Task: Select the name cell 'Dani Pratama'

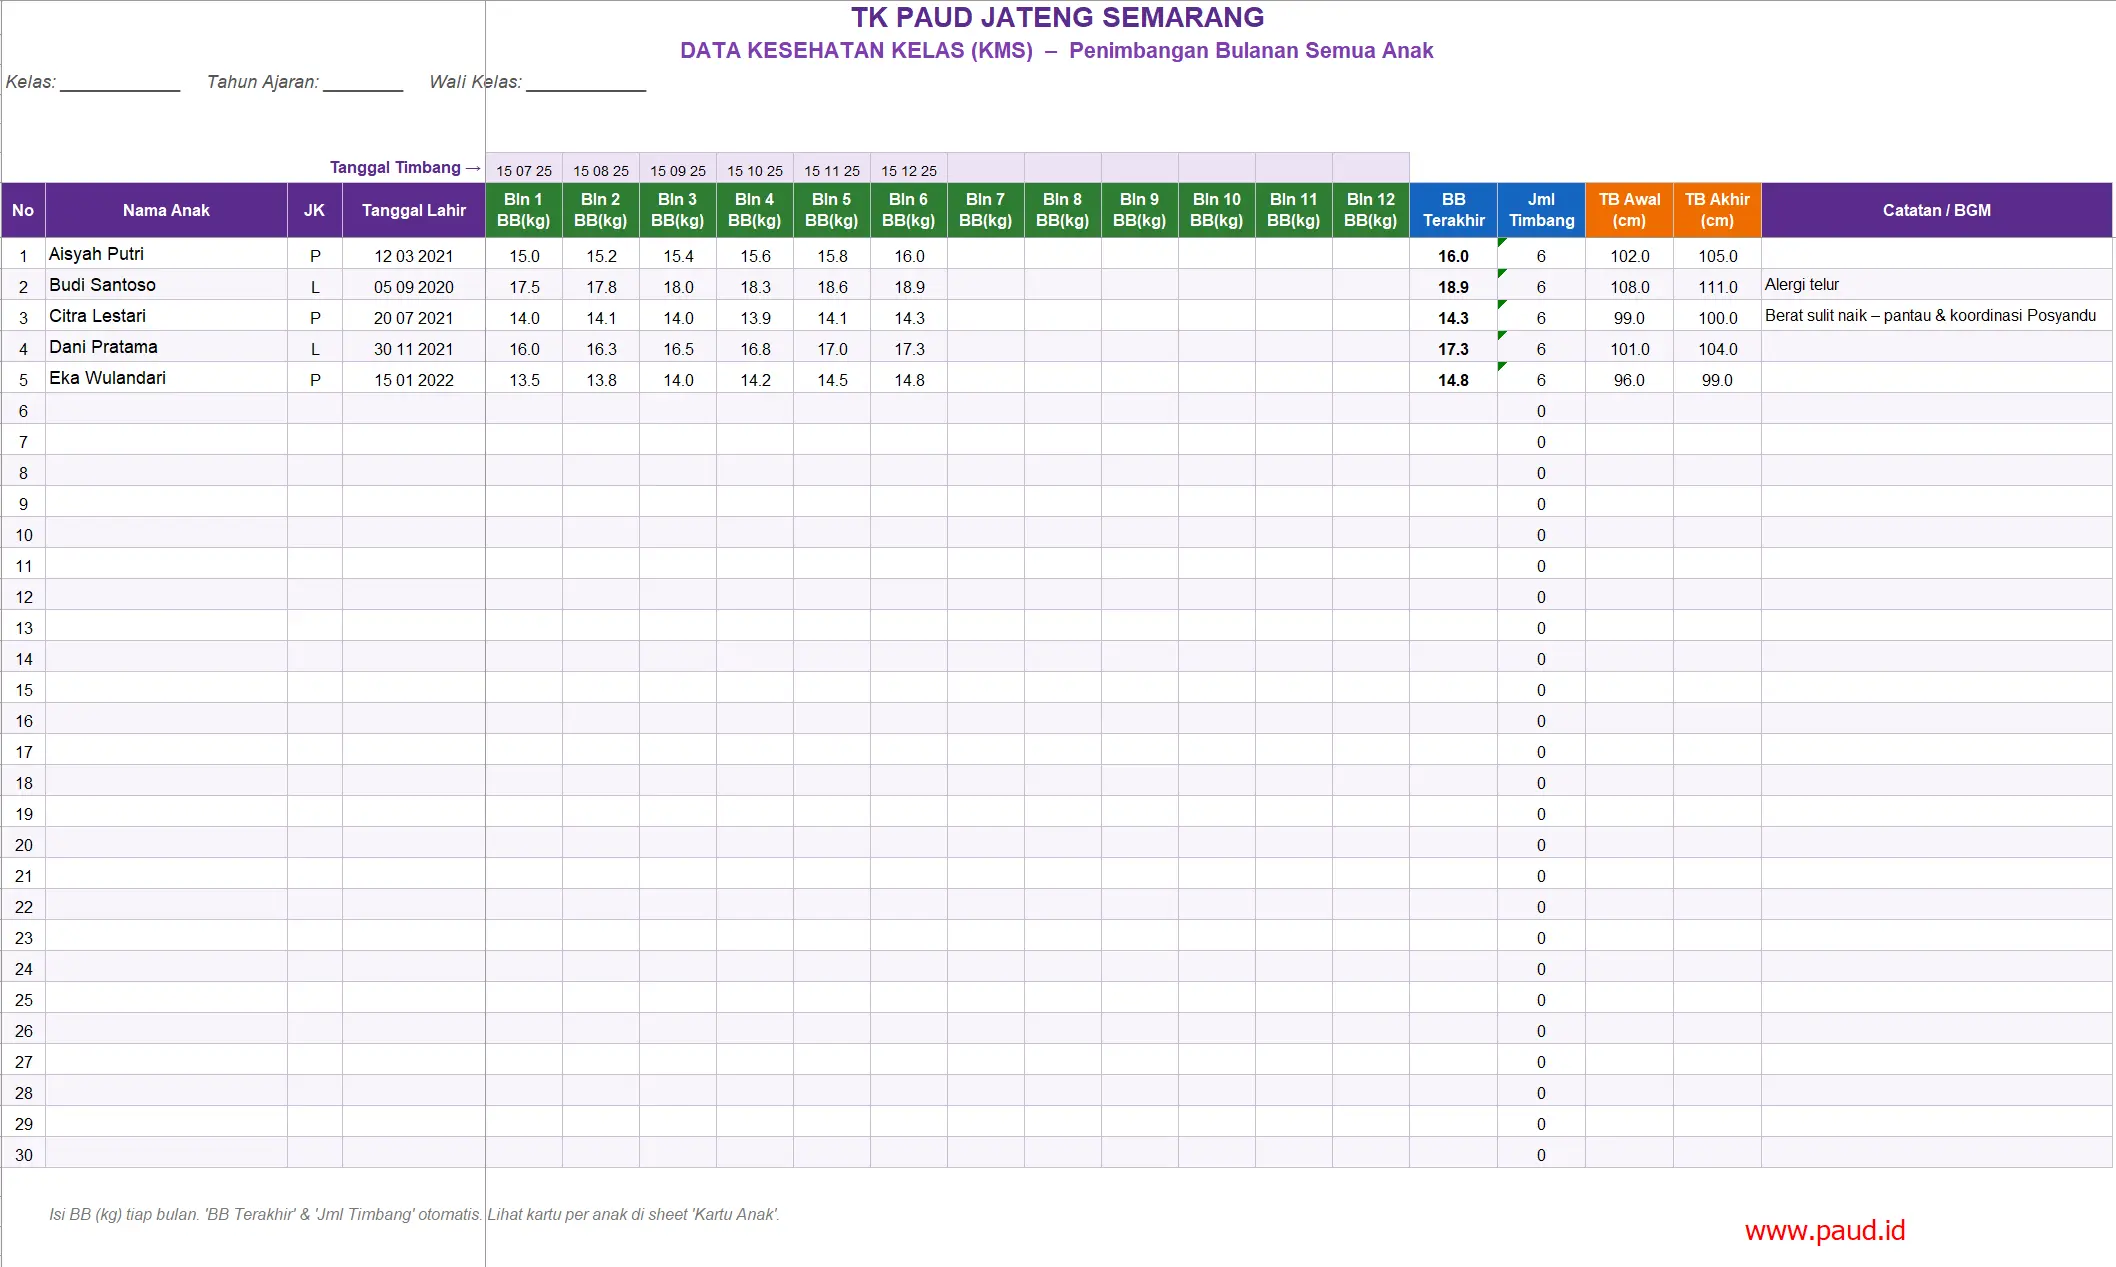Action: (x=166, y=347)
